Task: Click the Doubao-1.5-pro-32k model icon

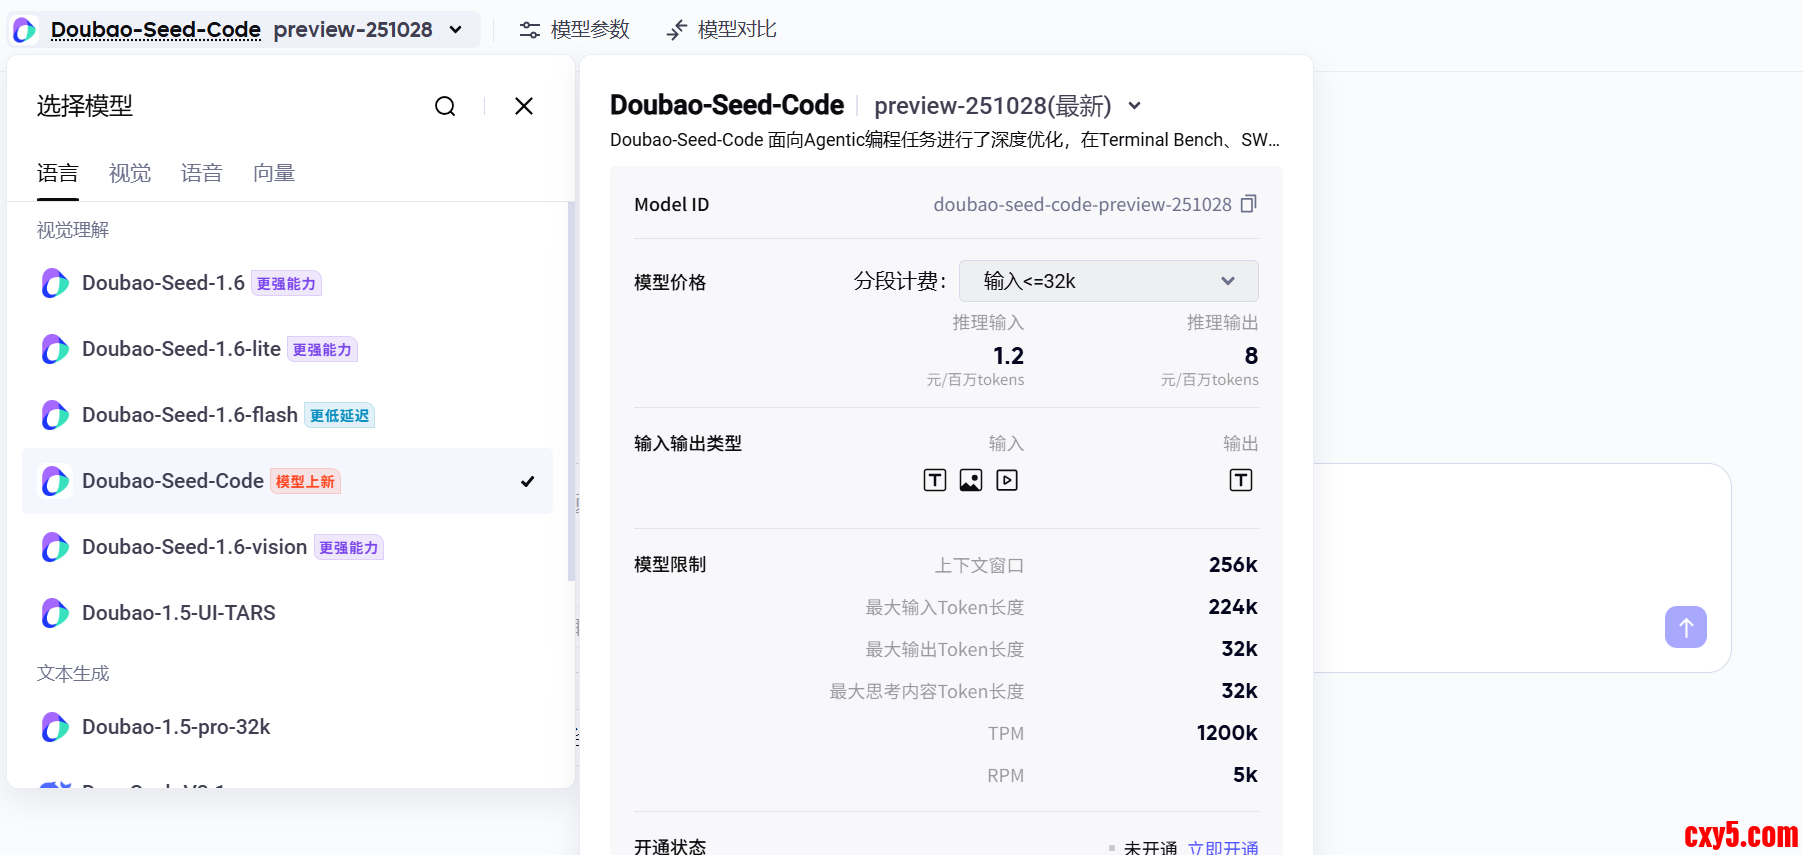Action: pyautogui.click(x=55, y=727)
